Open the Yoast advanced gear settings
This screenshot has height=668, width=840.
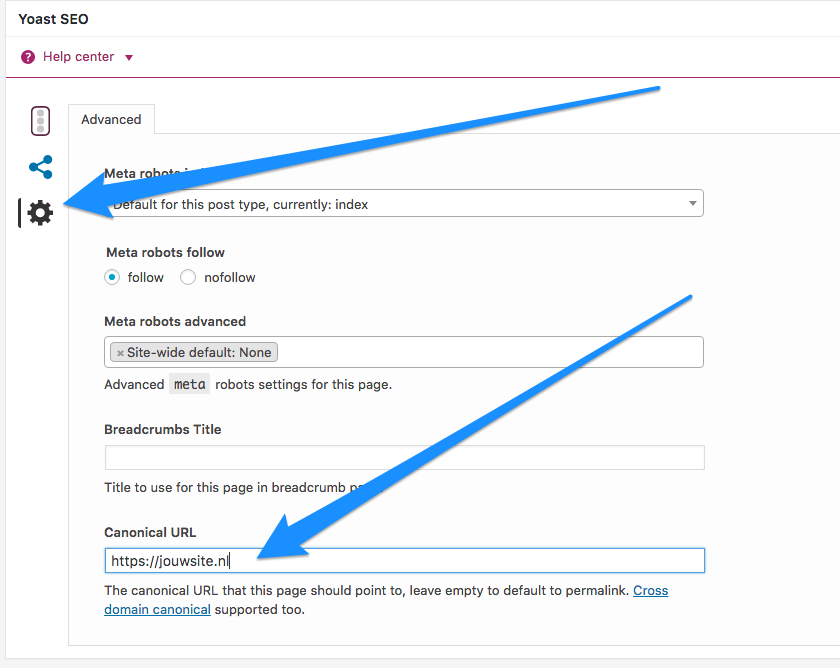(40, 212)
